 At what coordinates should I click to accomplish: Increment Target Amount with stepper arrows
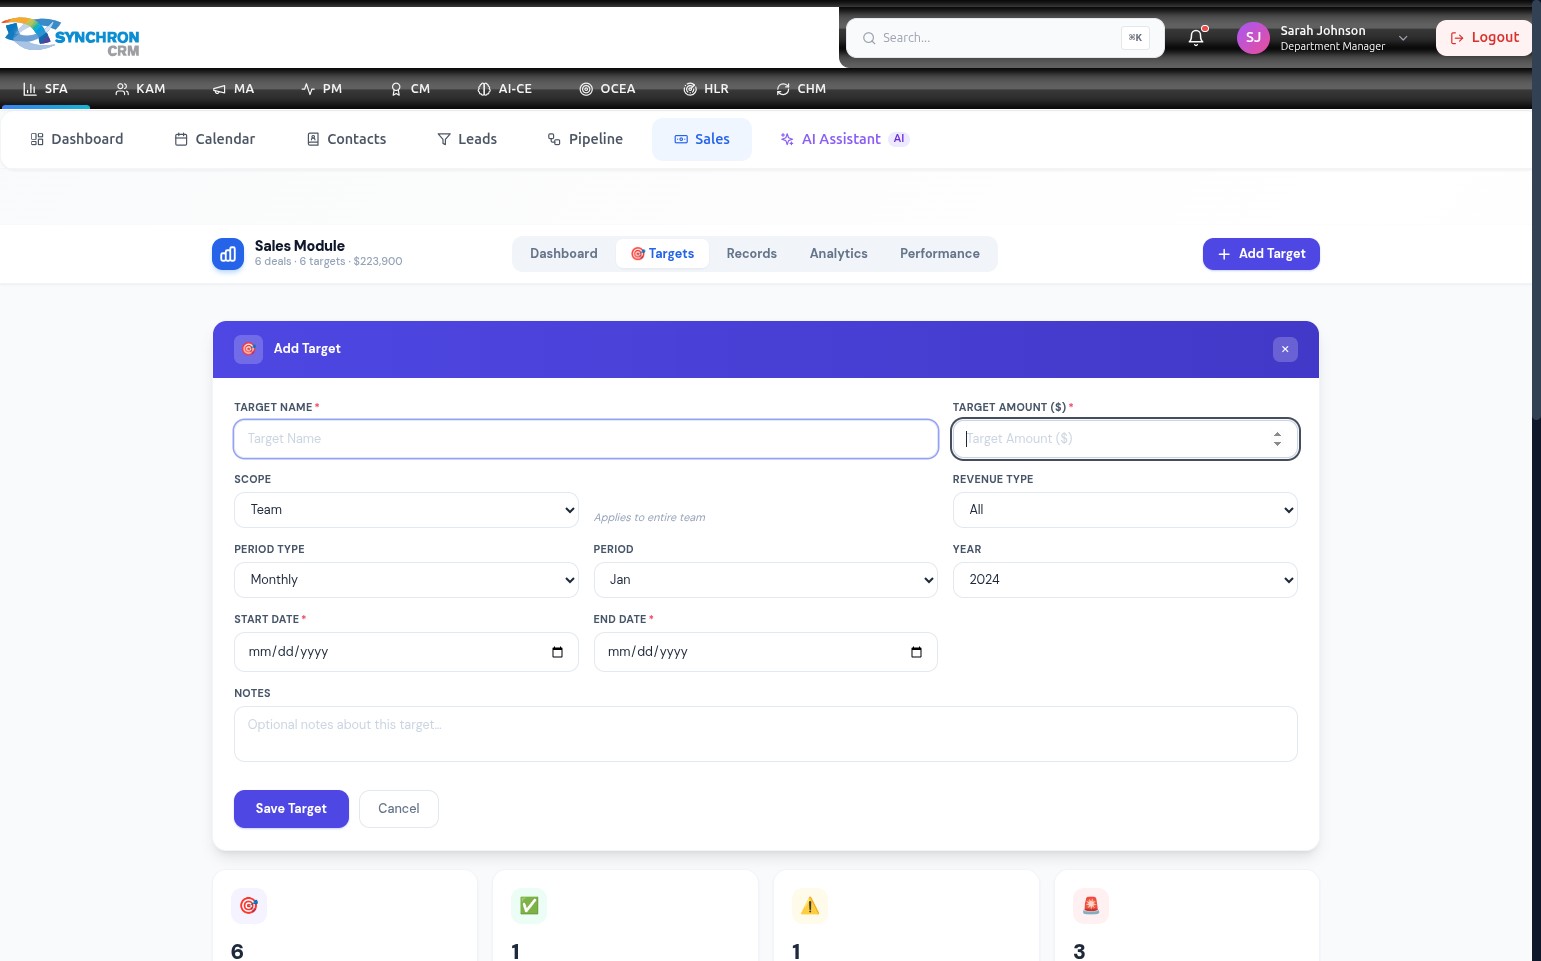1277,434
